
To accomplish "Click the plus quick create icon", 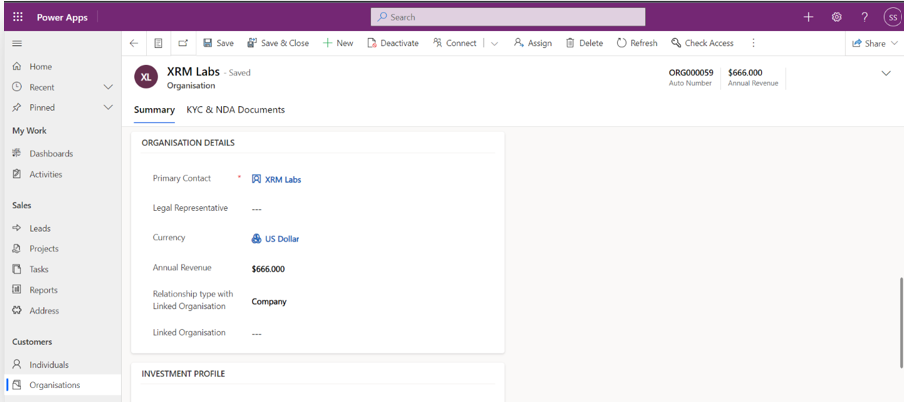I will click(809, 17).
